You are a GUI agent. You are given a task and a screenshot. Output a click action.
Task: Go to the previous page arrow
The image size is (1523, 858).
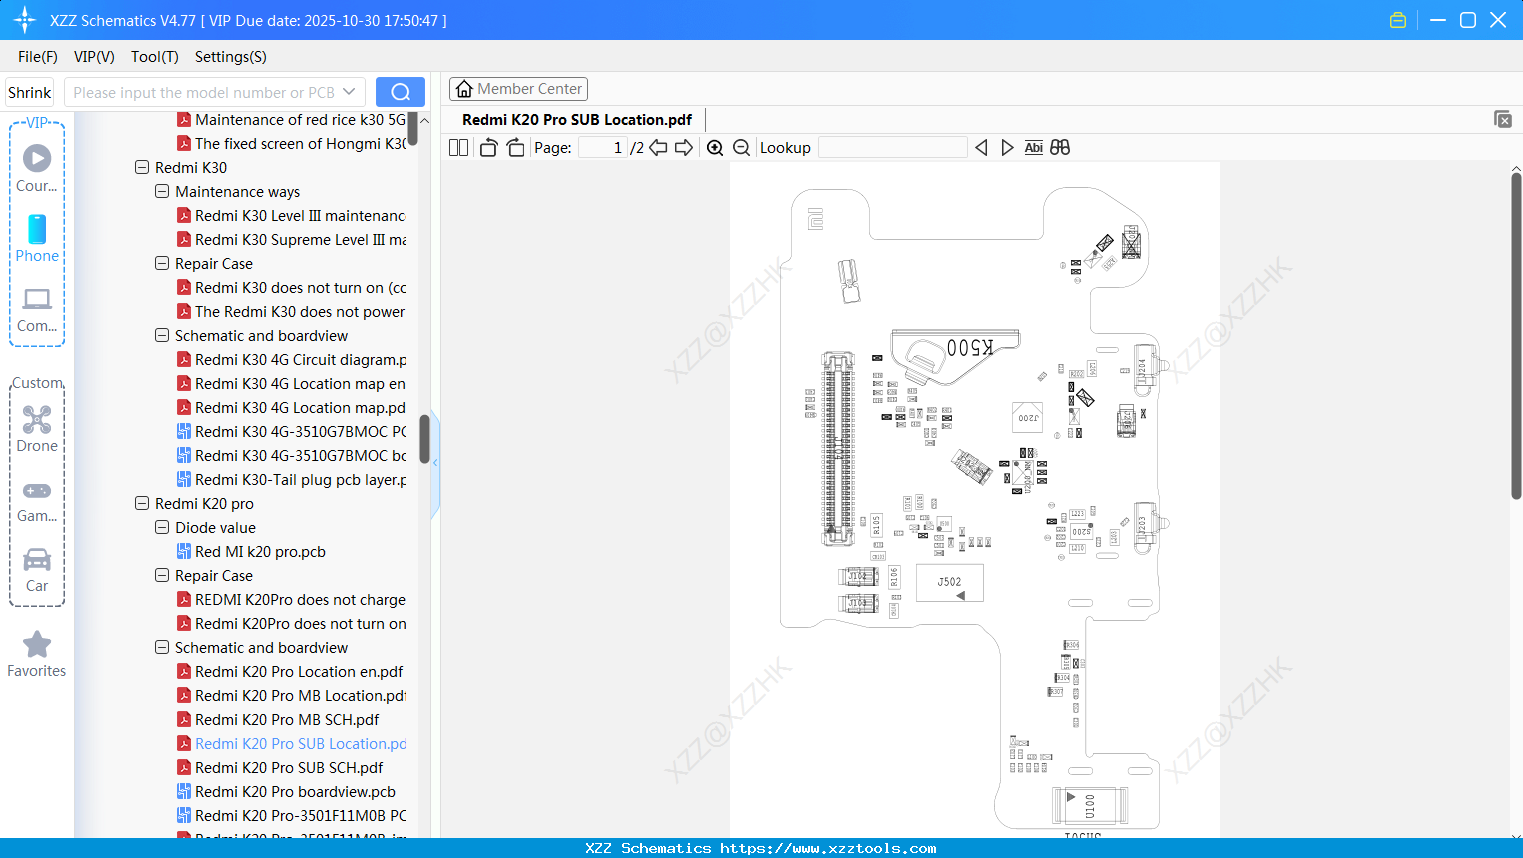(658, 148)
